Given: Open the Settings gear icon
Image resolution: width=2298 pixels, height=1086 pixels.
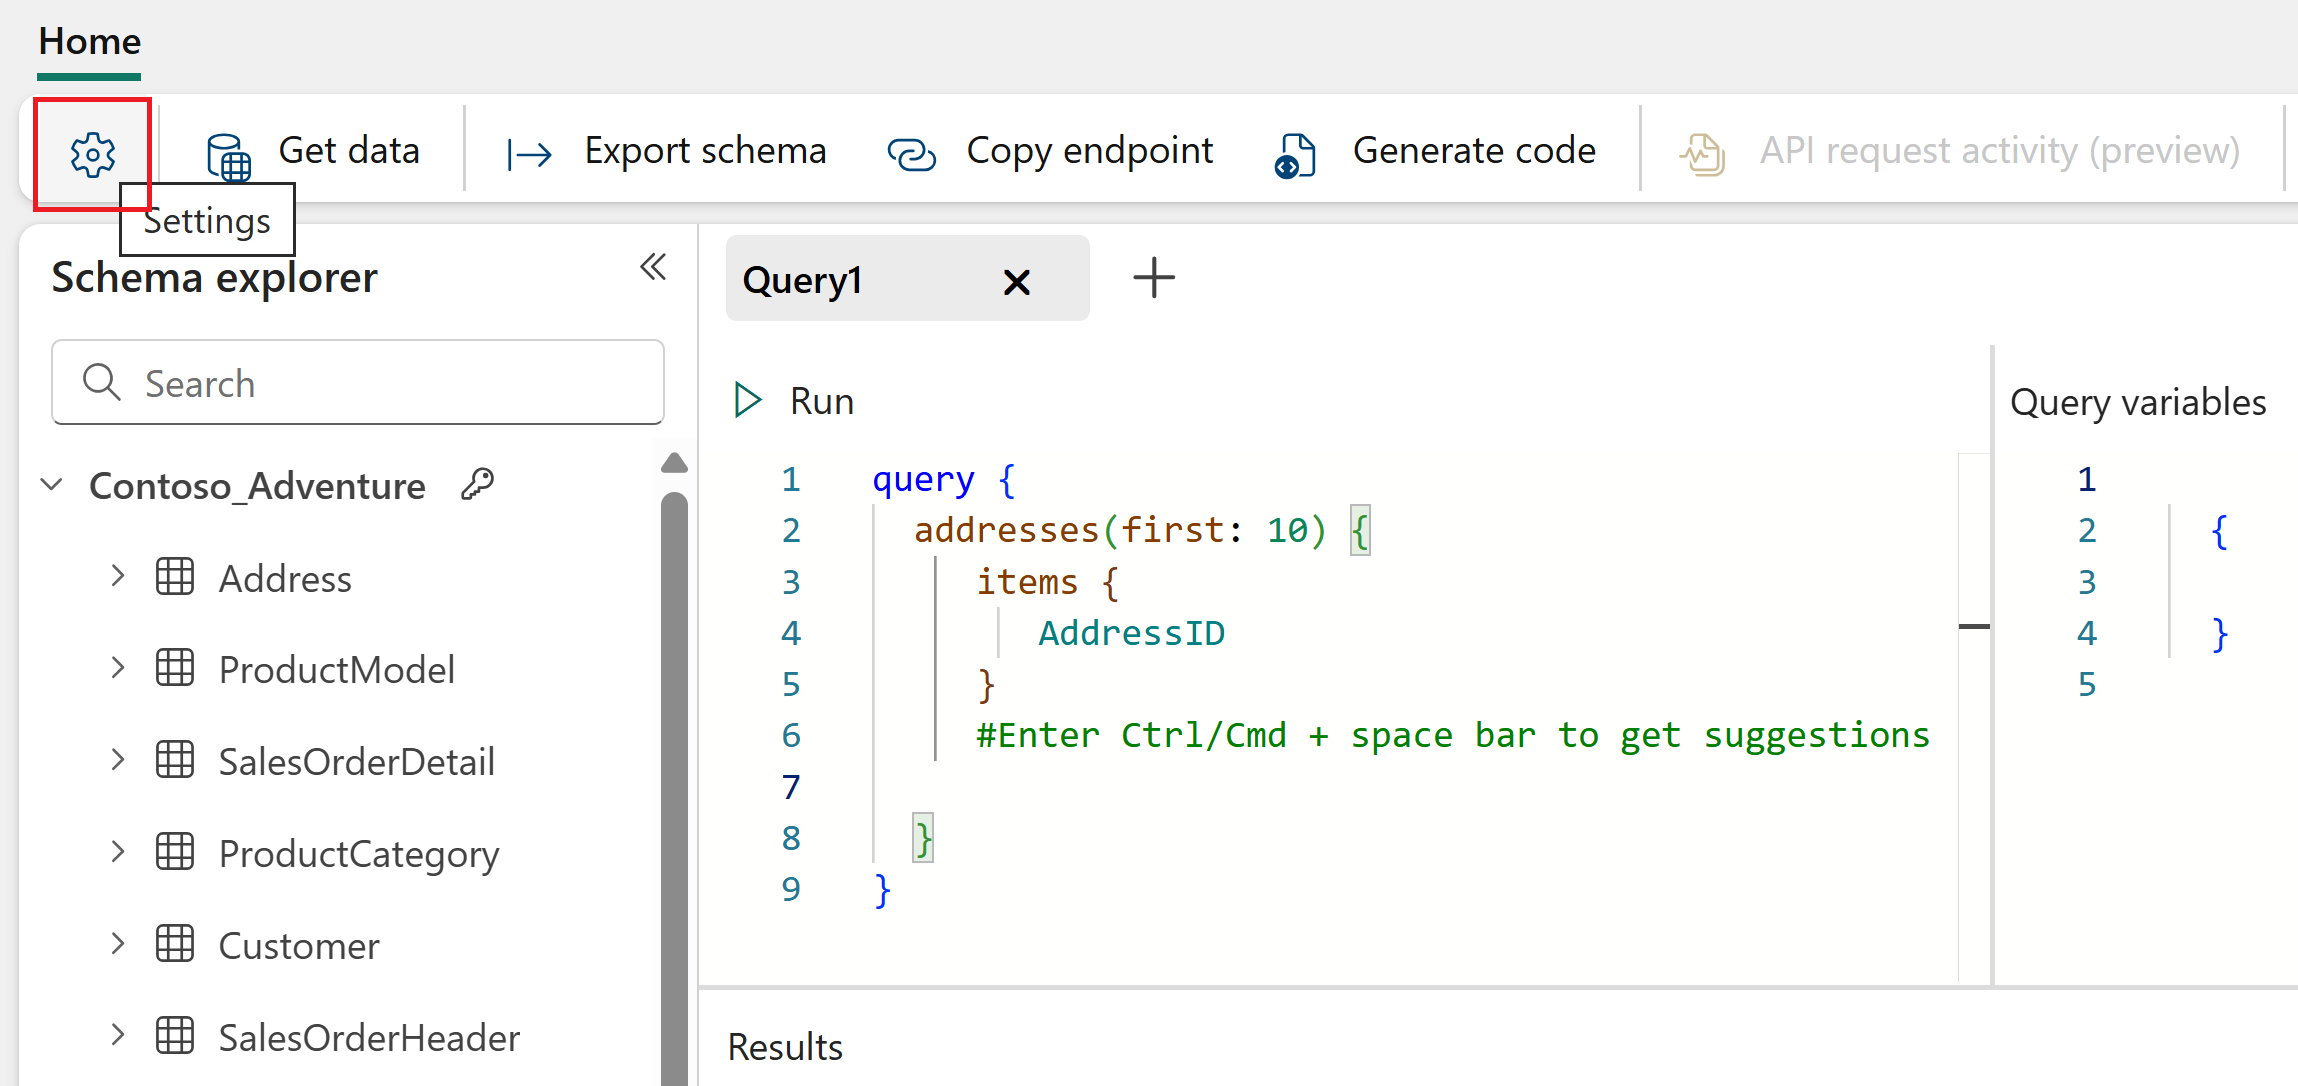Looking at the screenshot, I should click(x=92, y=154).
